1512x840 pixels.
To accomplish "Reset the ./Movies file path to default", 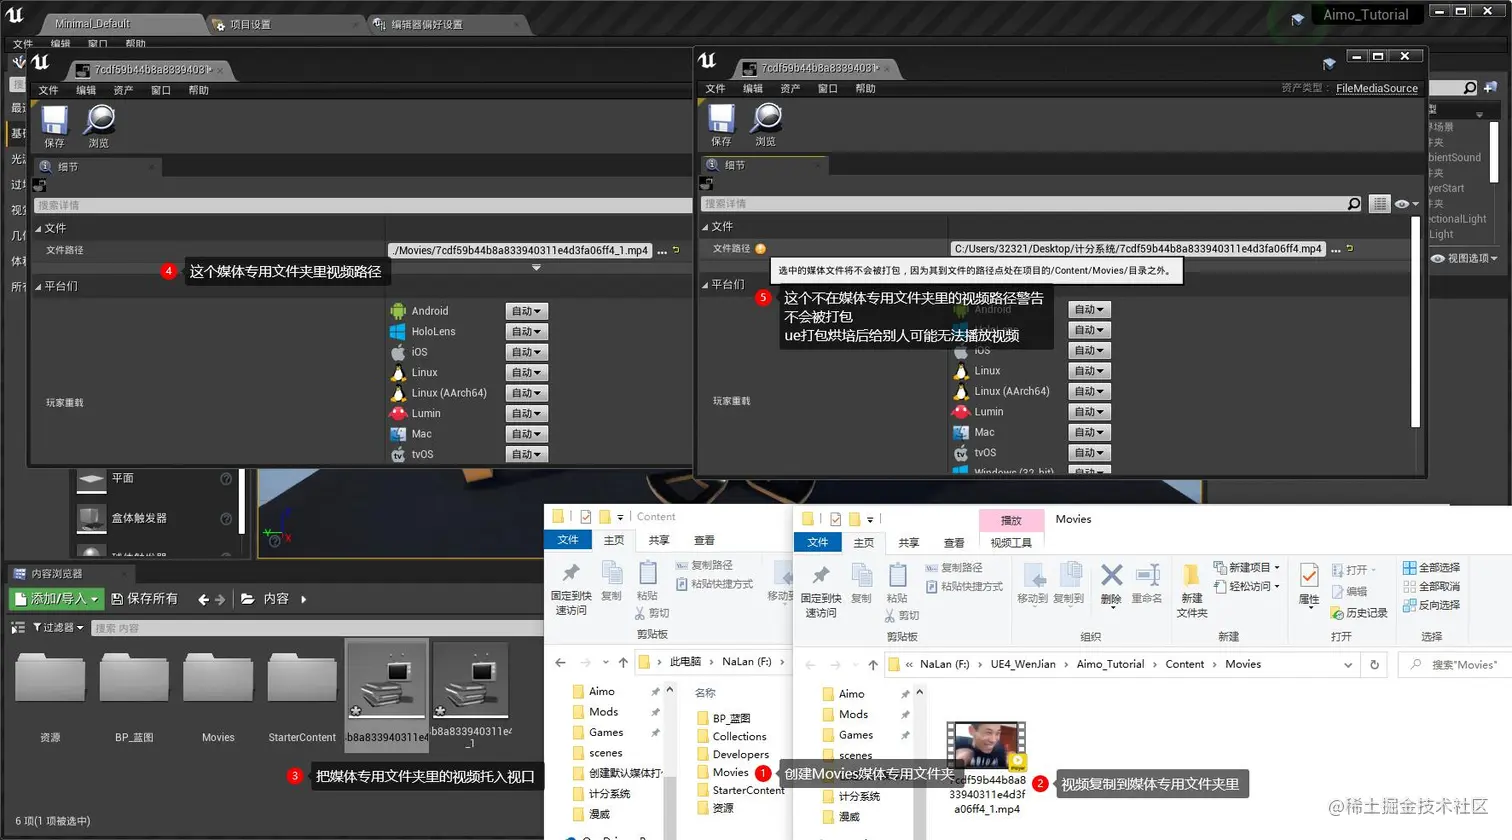I will 676,250.
